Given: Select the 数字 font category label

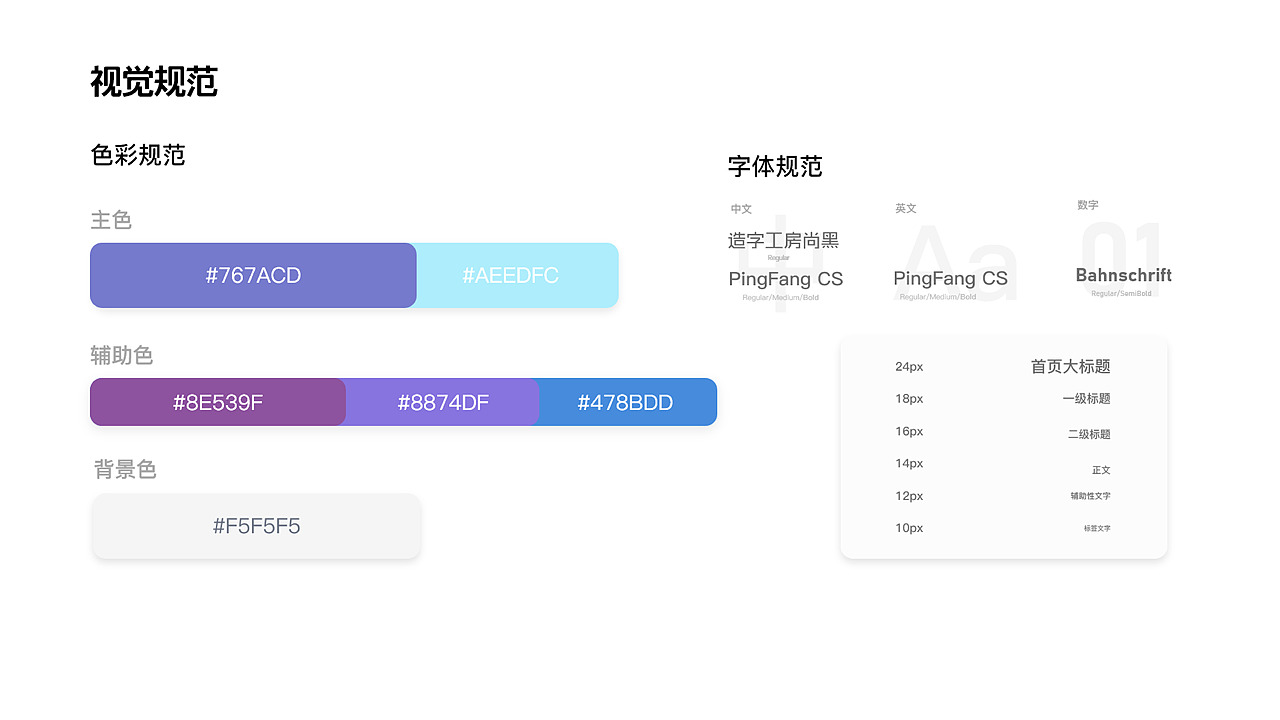Looking at the screenshot, I should [1087, 205].
